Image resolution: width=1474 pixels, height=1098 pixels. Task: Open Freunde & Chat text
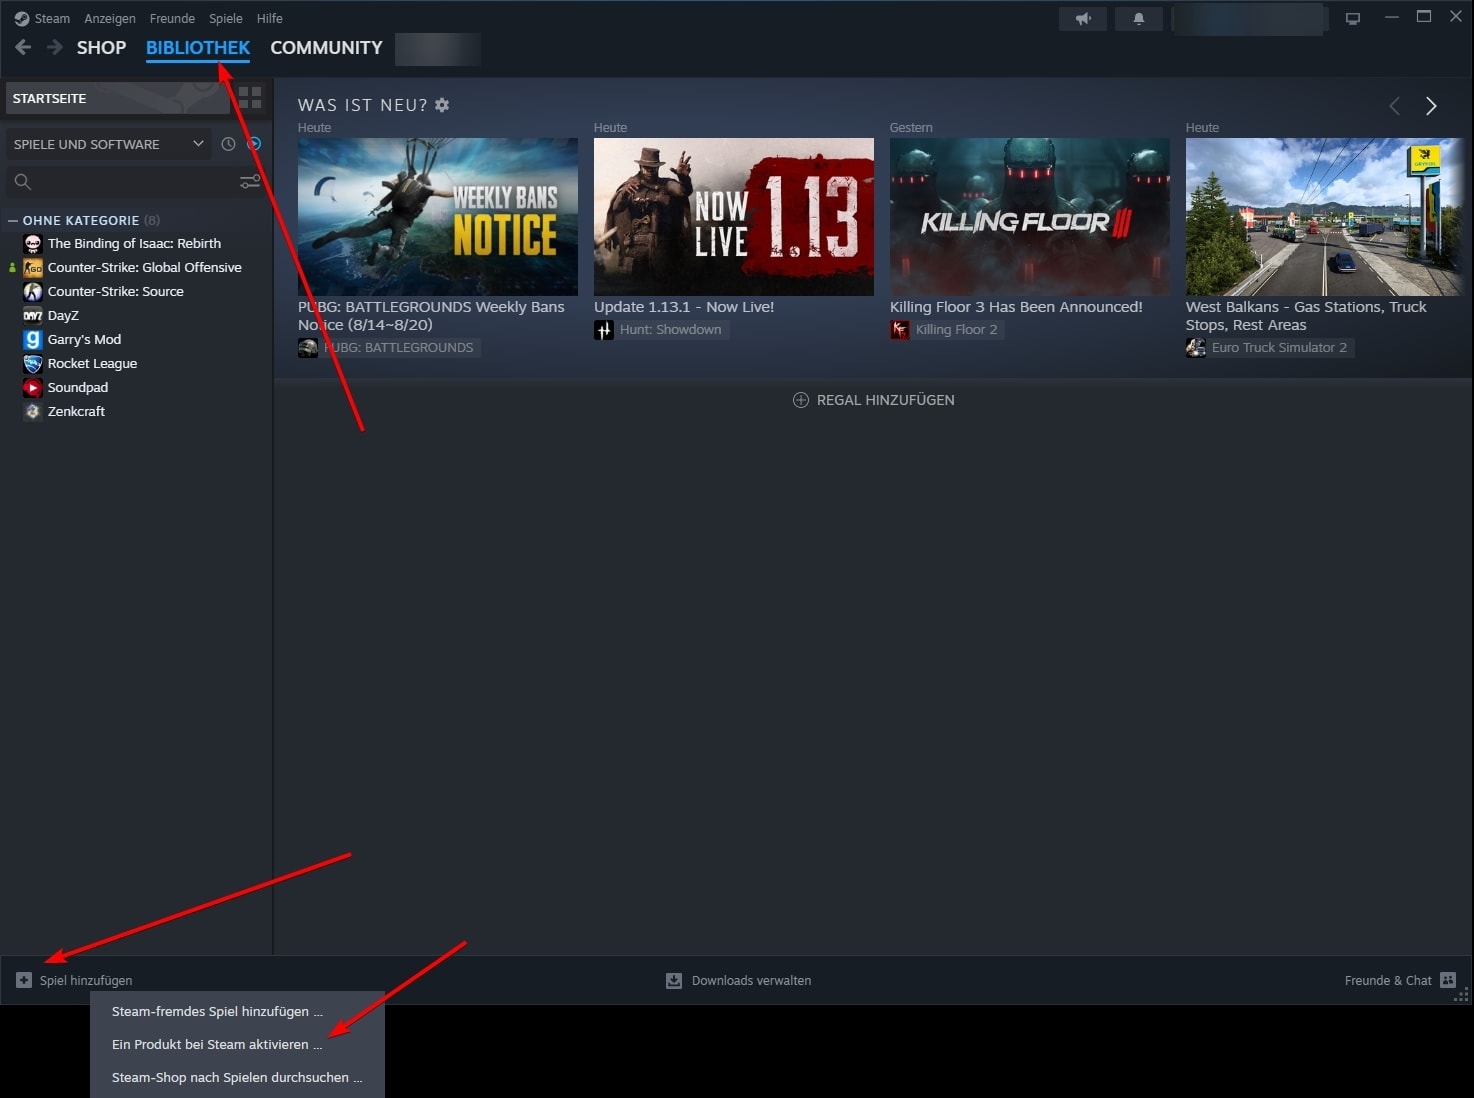tap(1388, 980)
